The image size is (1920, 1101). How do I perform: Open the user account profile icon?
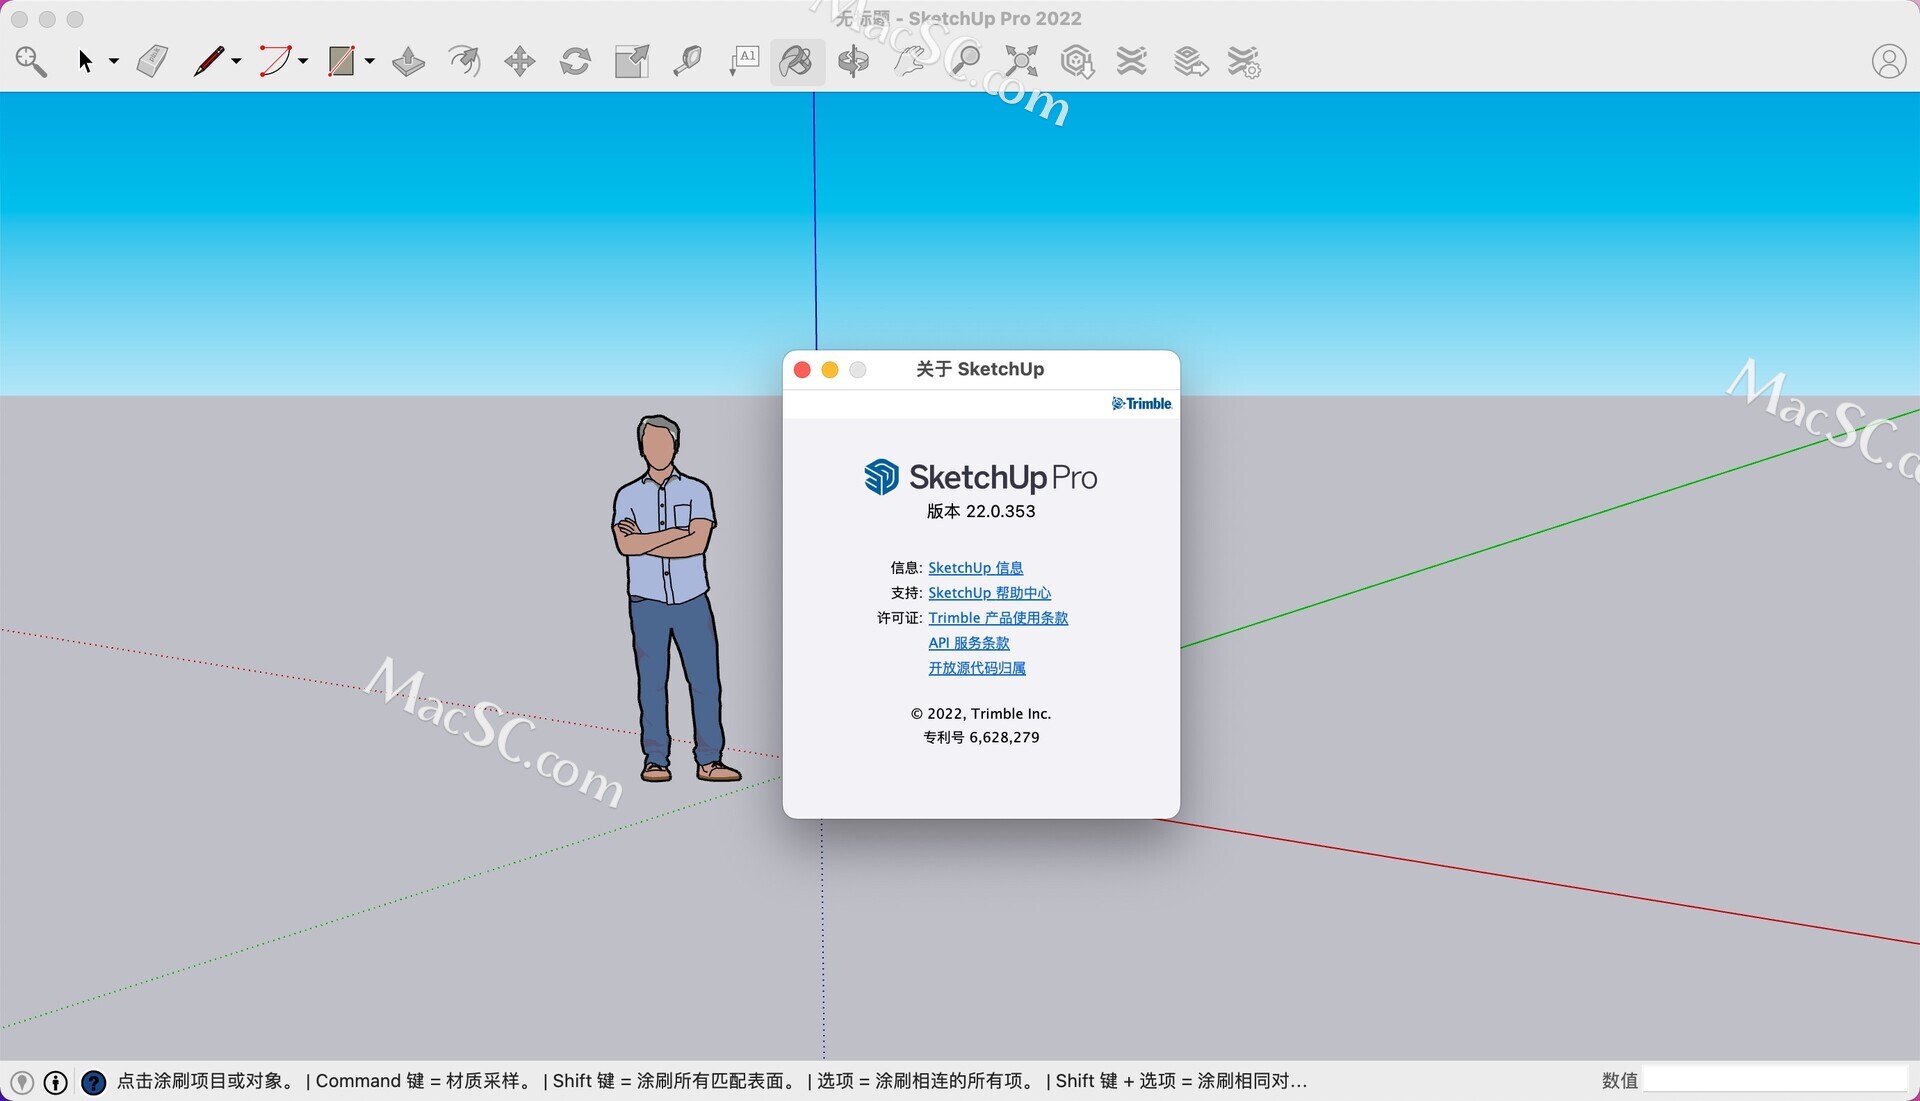tap(1889, 61)
